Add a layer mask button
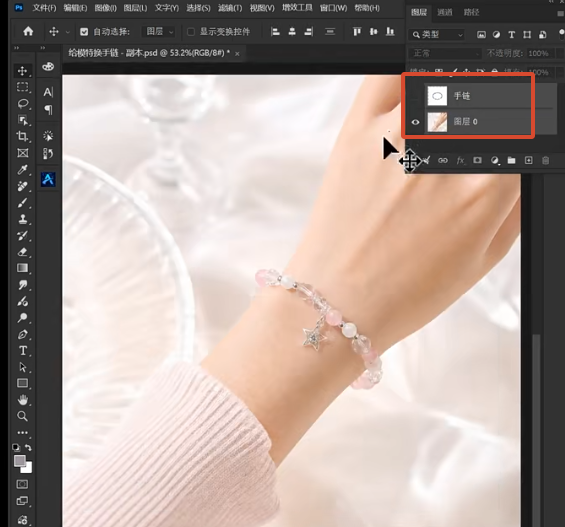The width and height of the screenshot is (565, 527). click(x=477, y=160)
